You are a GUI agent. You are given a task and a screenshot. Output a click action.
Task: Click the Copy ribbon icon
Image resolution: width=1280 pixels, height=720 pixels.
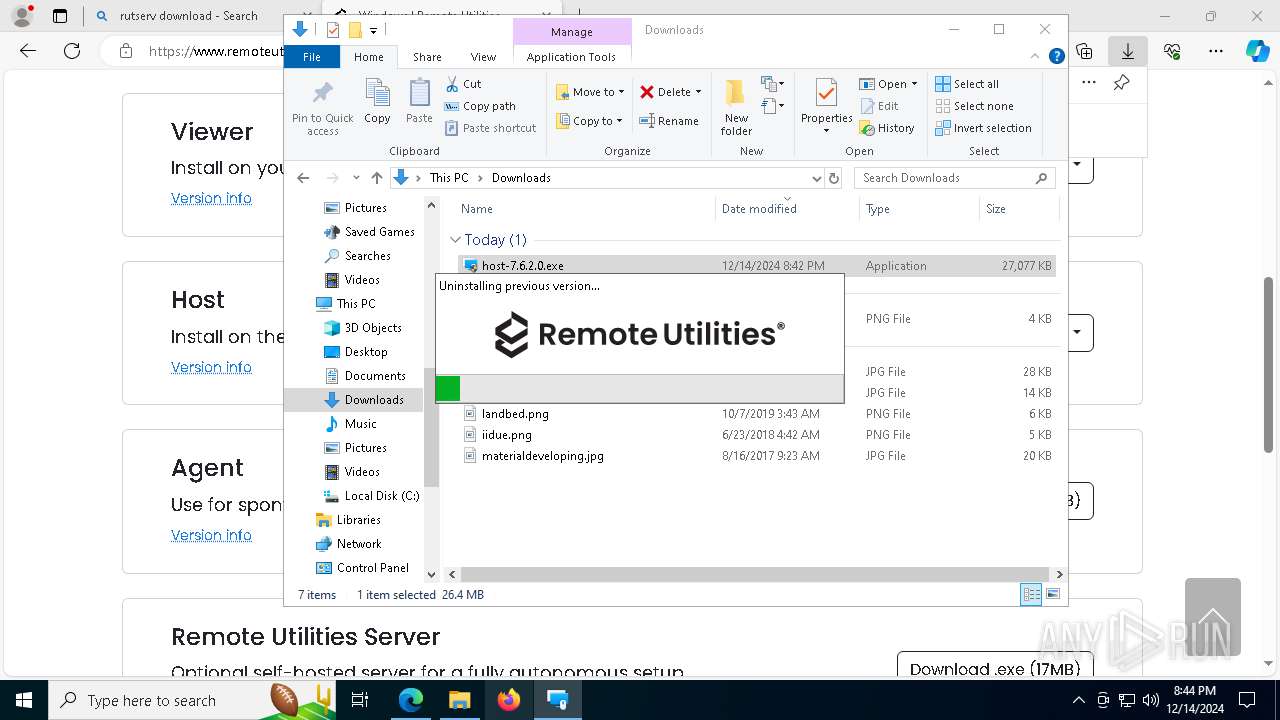tap(377, 102)
